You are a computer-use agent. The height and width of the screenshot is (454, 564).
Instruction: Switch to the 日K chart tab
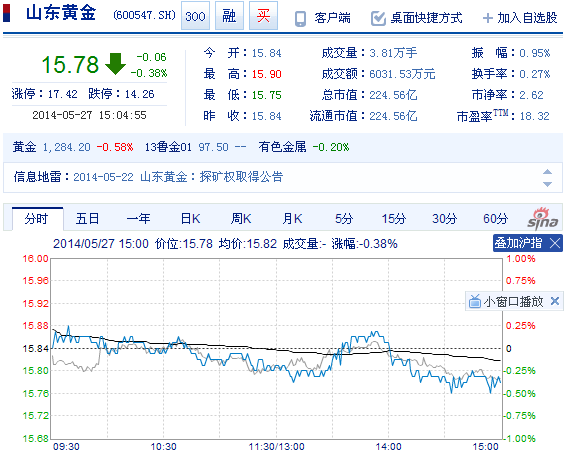pyautogui.click(x=190, y=219)
